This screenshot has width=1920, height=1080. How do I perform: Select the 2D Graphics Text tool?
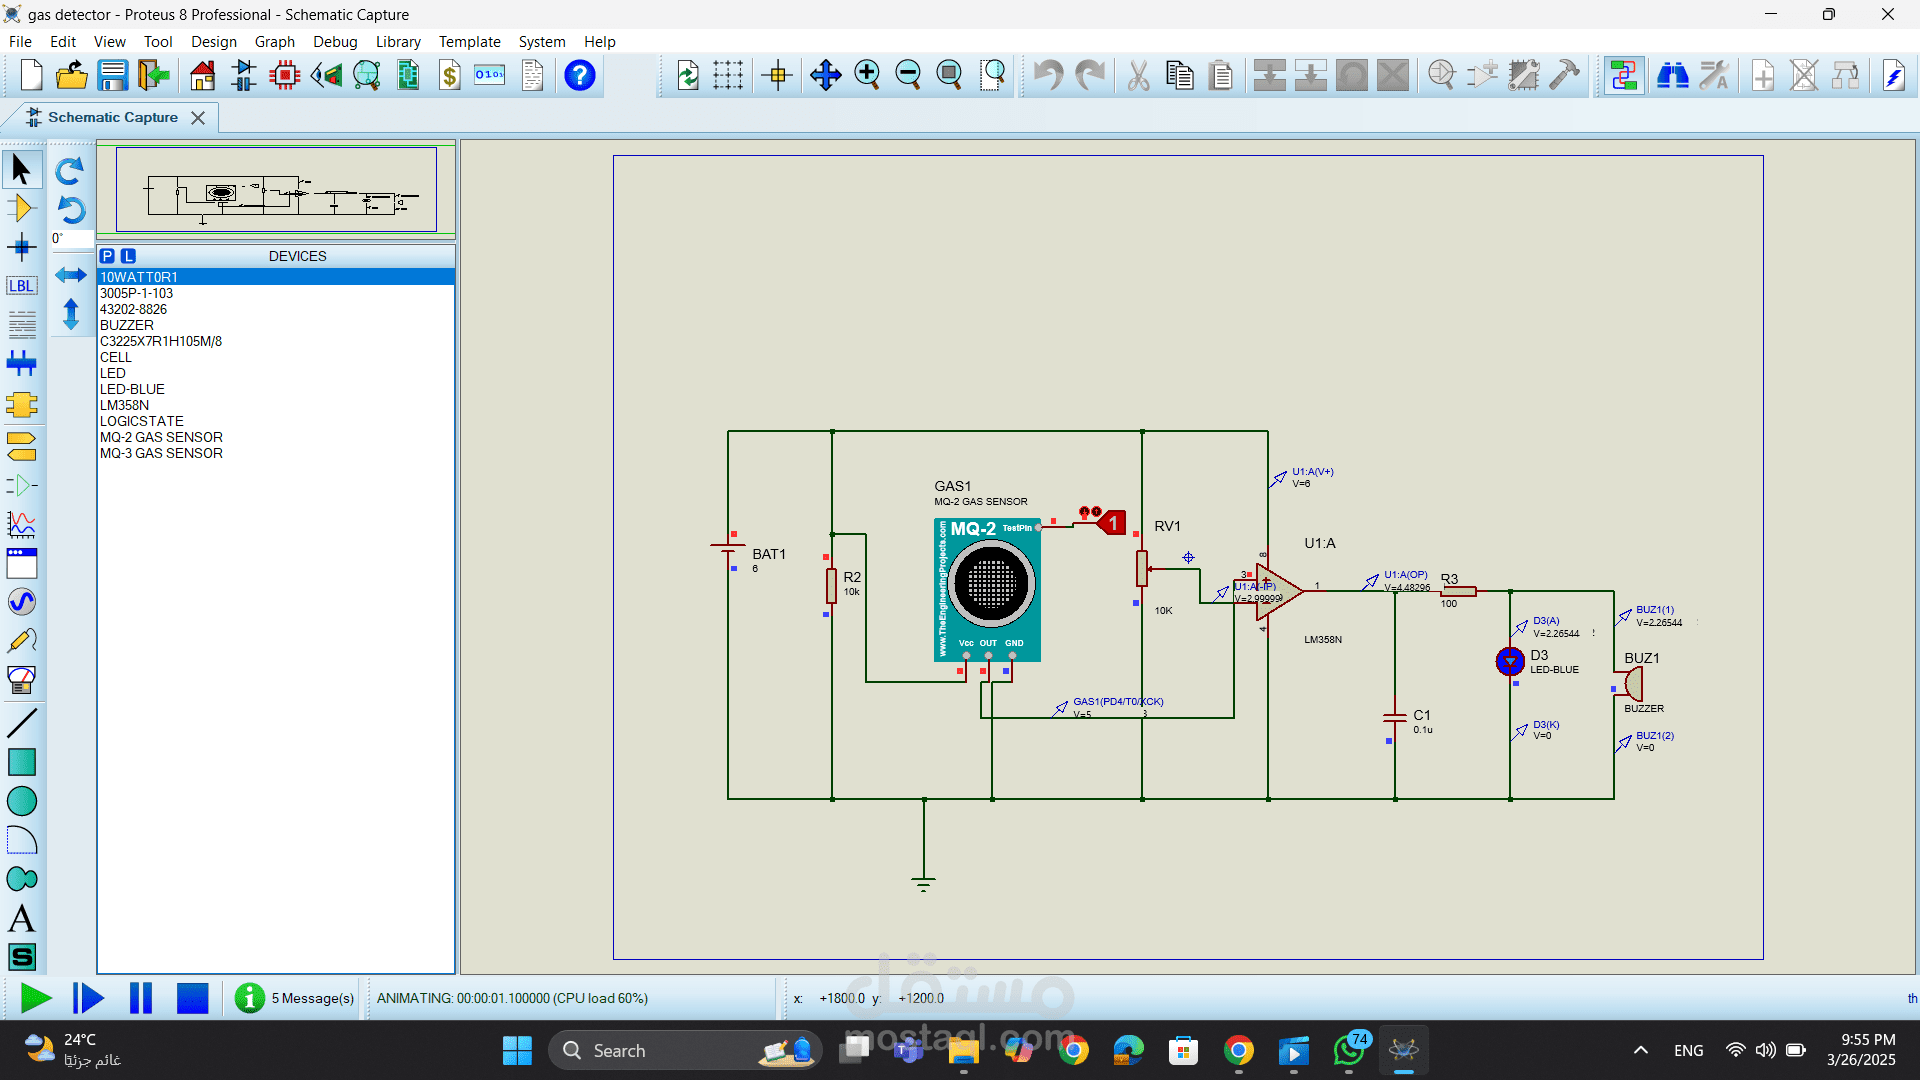pyautogui.click(x=21, y=918)
